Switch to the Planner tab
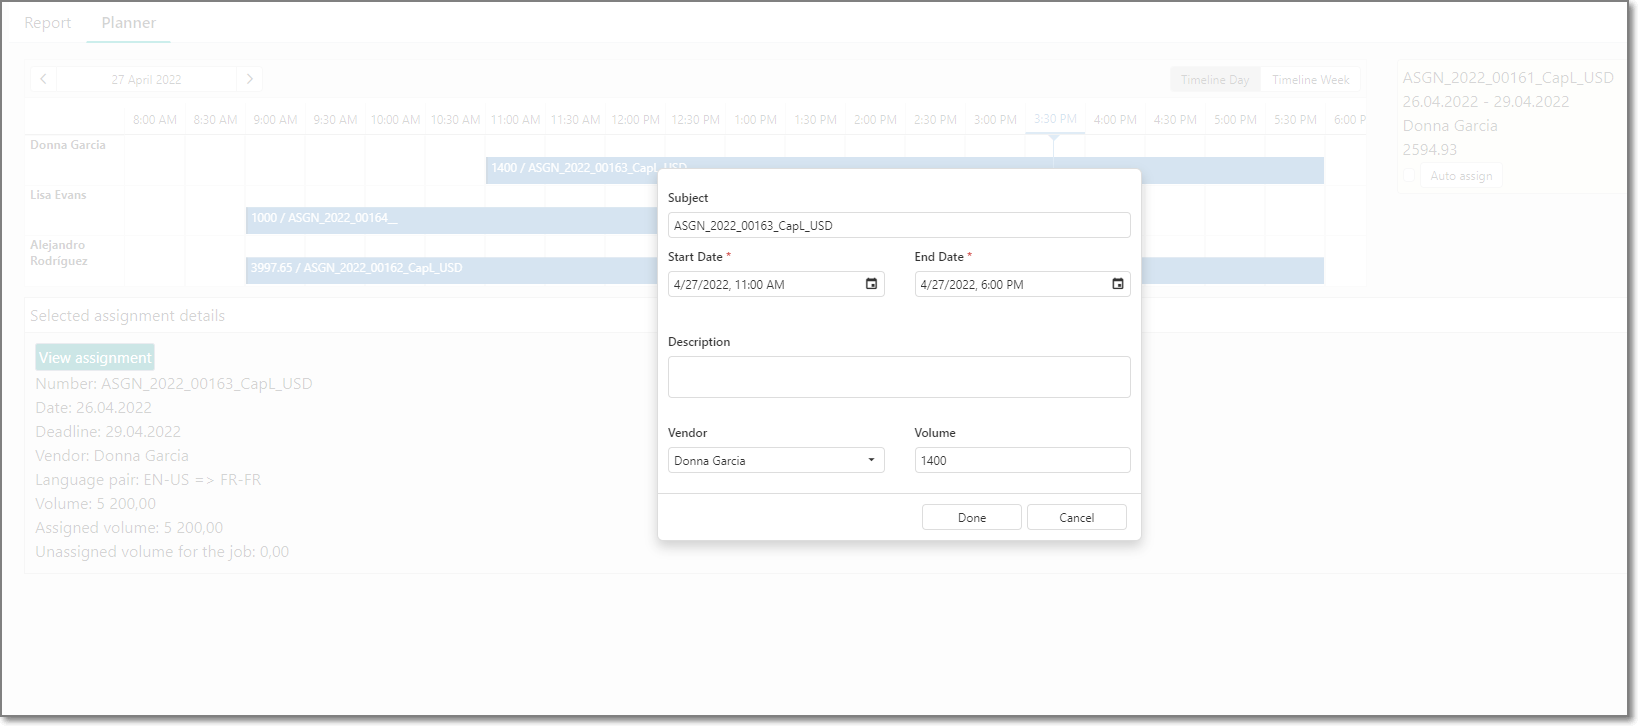Screen dimensions: 1638x726 [x=129, y=22]
